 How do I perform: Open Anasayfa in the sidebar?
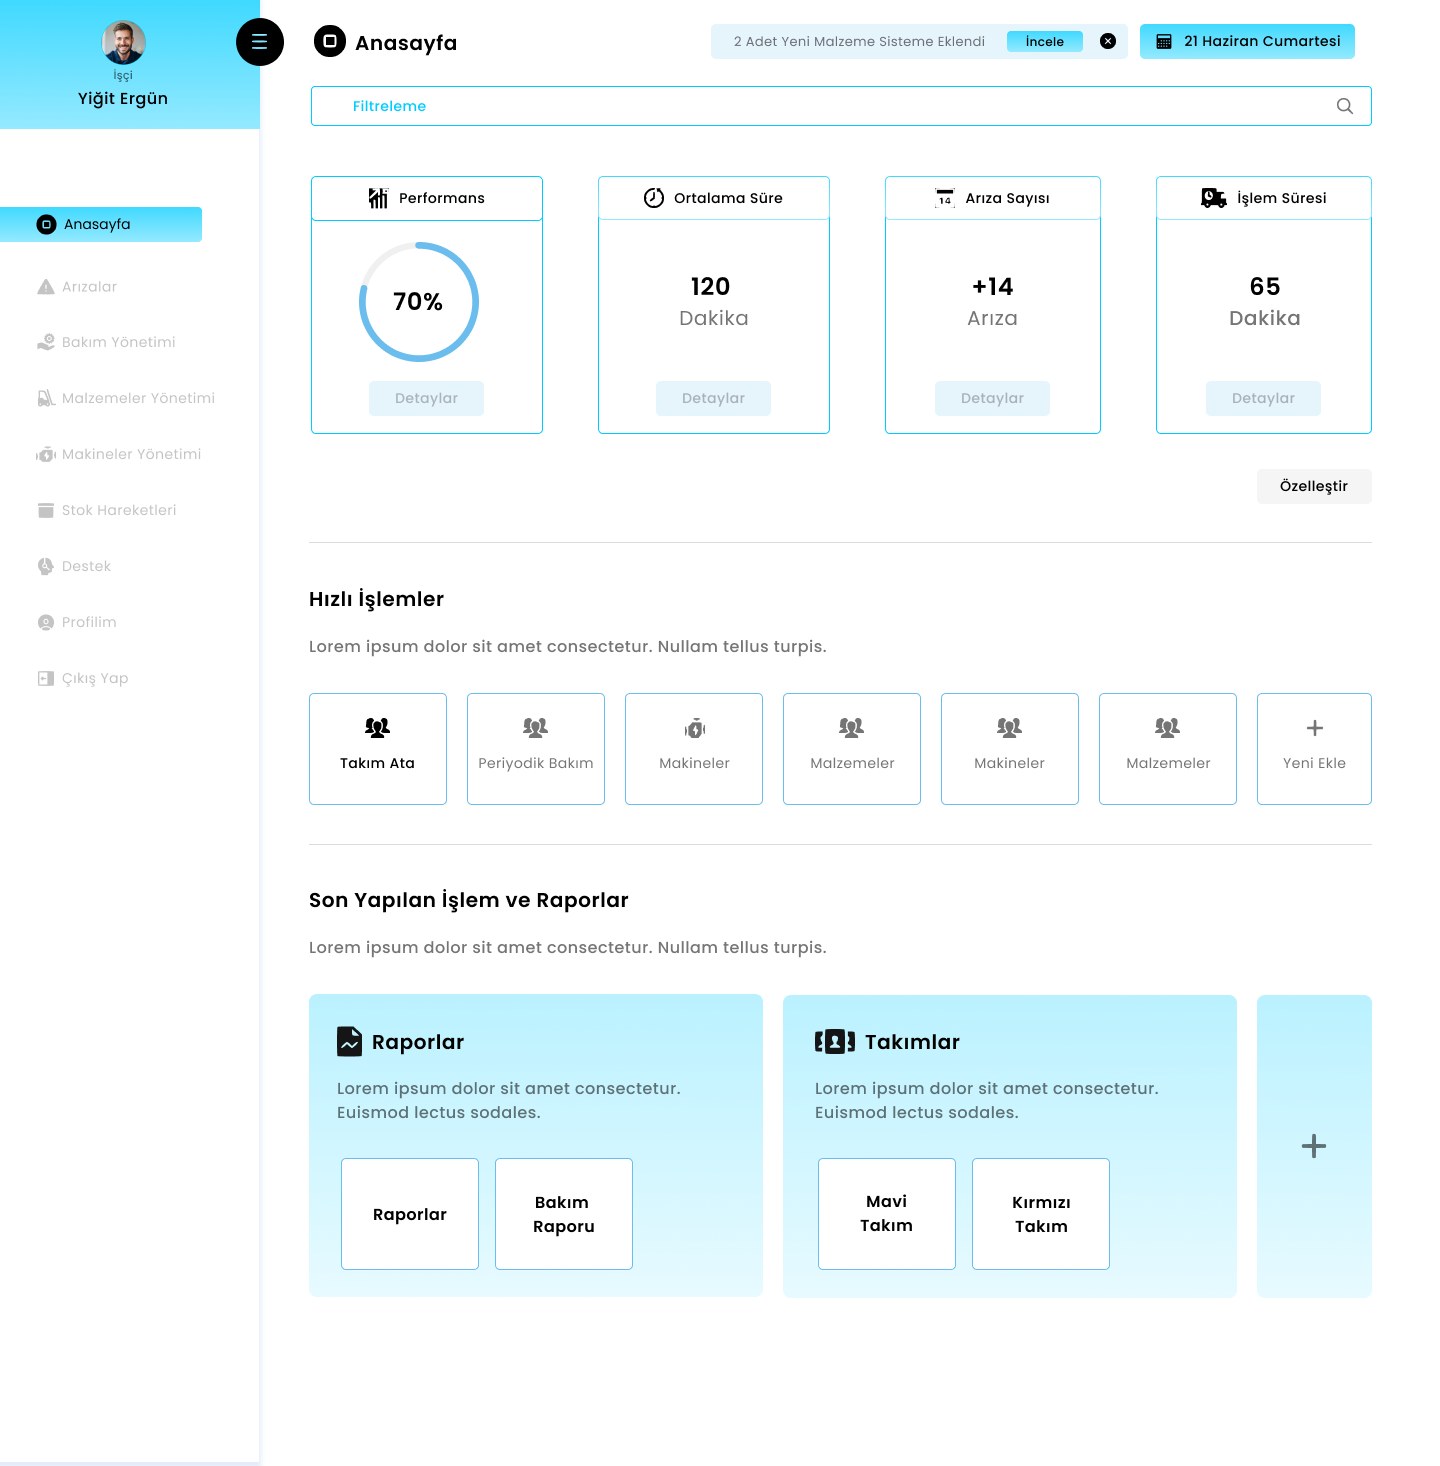[x=101, y=224]
